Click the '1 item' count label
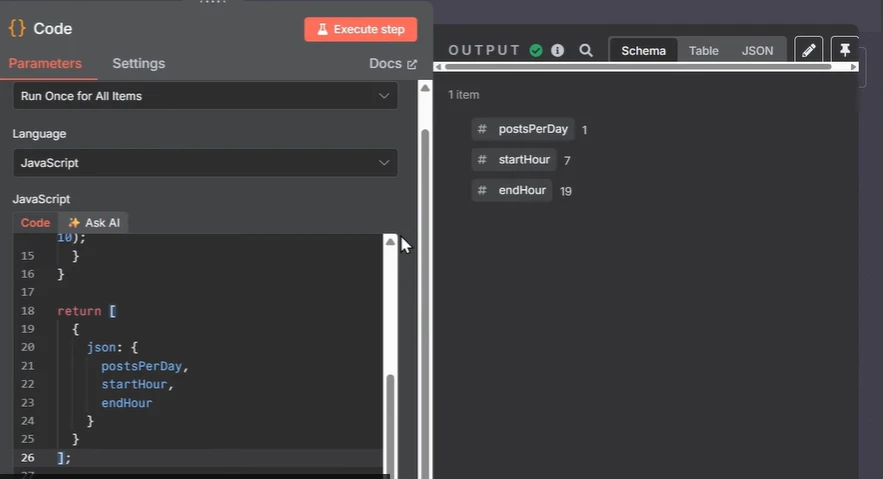The height and width of the screenshot is (479, 883). (x=463, y=95)
